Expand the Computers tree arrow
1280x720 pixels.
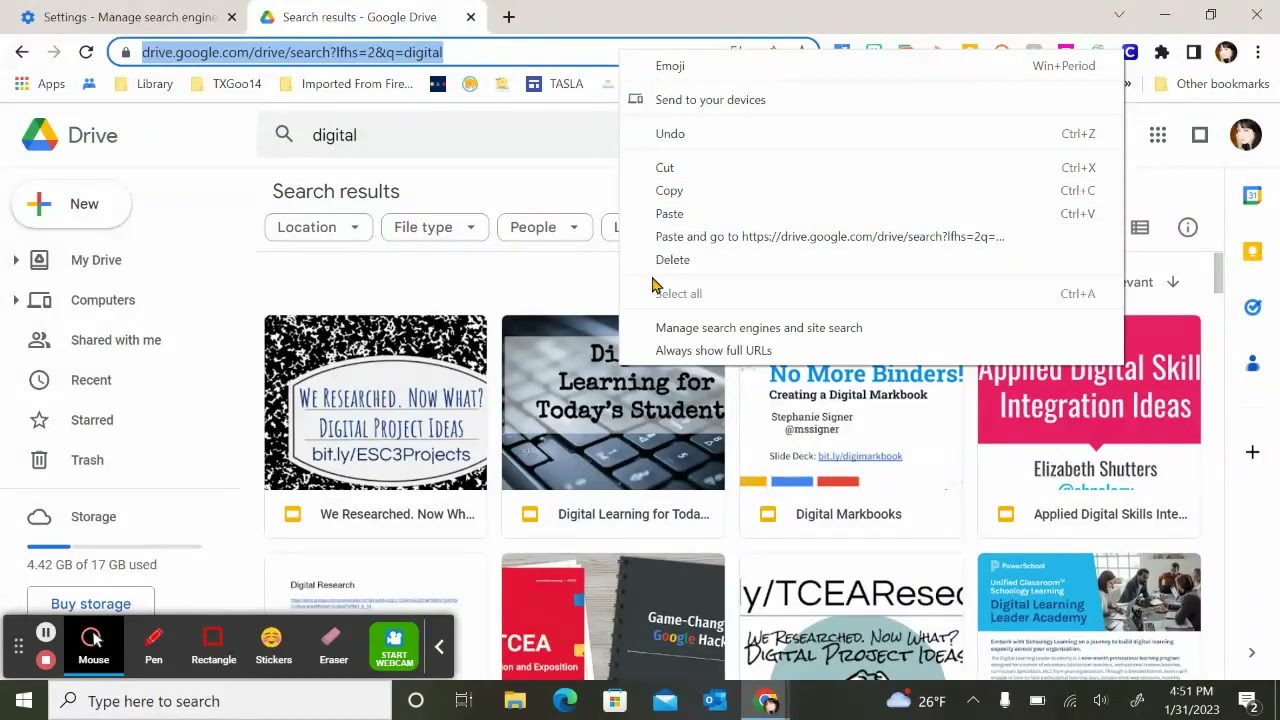(16, 300)
